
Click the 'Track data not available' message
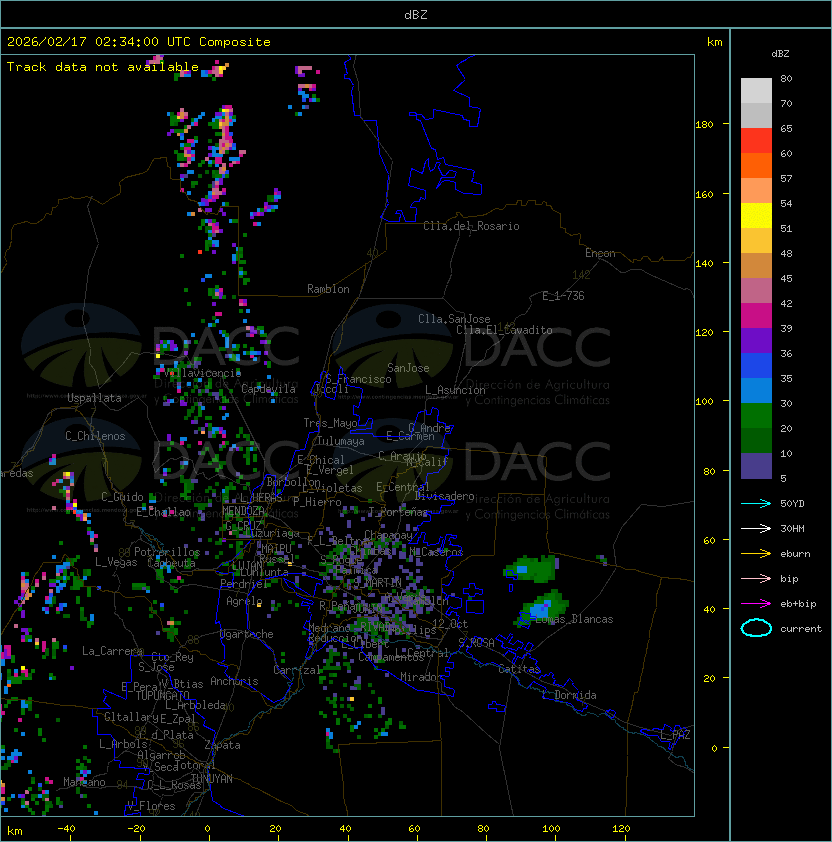pyautogui.click(x=103, y=67)
